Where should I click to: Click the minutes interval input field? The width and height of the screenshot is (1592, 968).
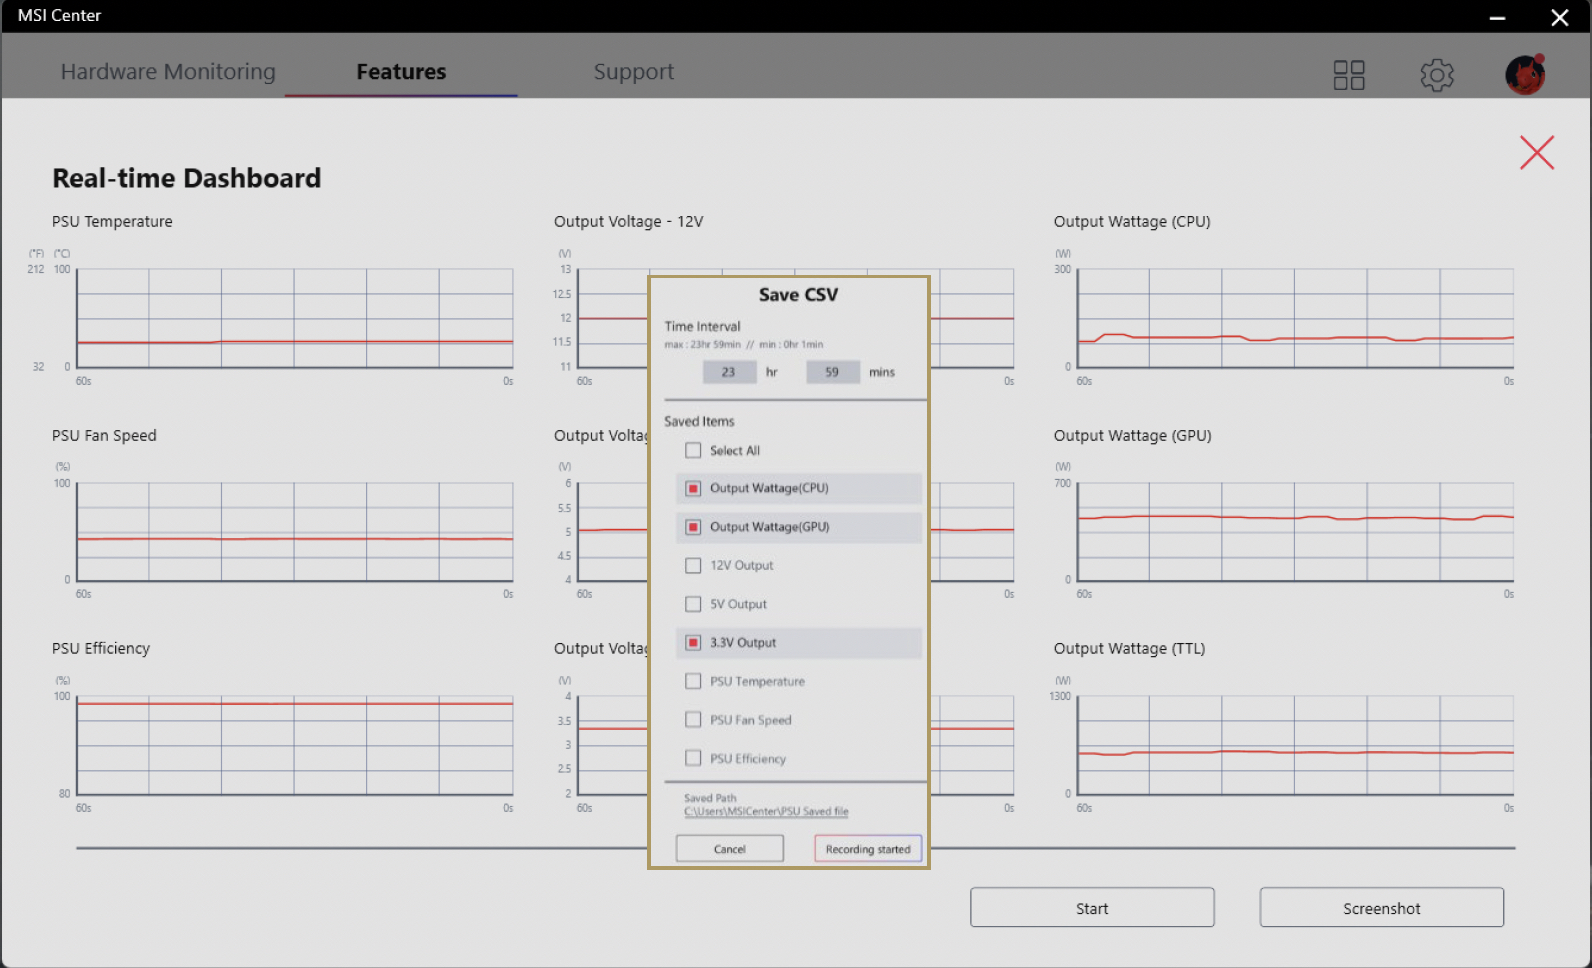coord(831,372)
